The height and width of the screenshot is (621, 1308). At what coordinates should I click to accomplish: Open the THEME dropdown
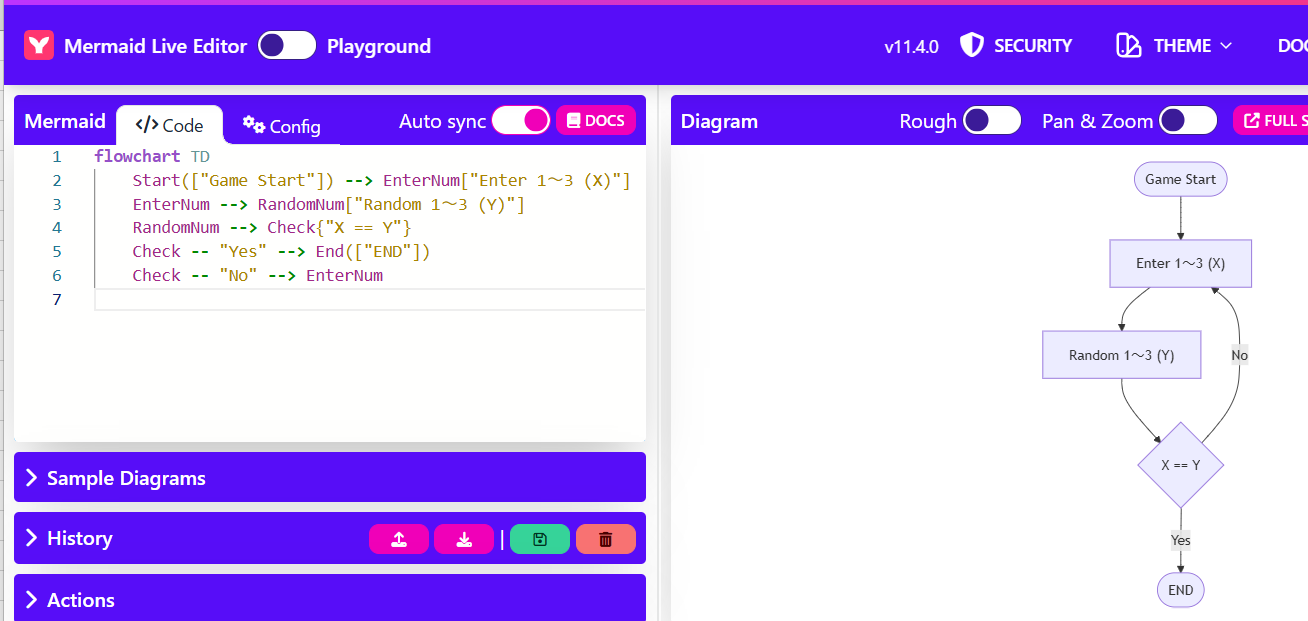[1173, 45]
